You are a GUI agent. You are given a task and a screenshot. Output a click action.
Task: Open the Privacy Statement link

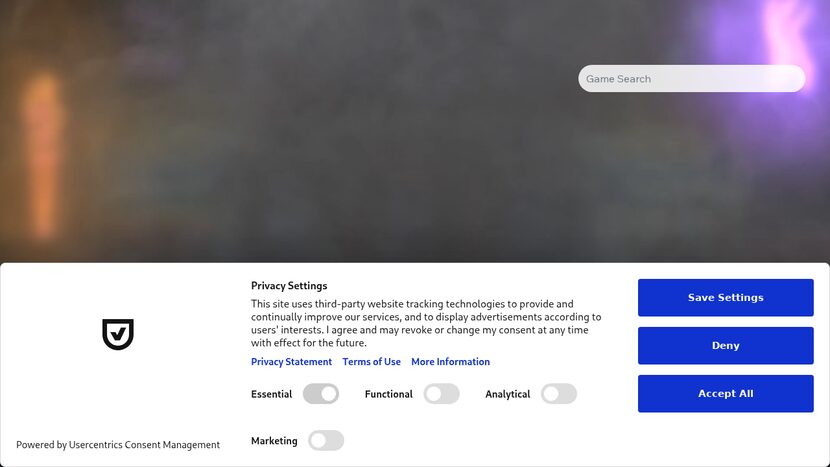pos(291,362)
